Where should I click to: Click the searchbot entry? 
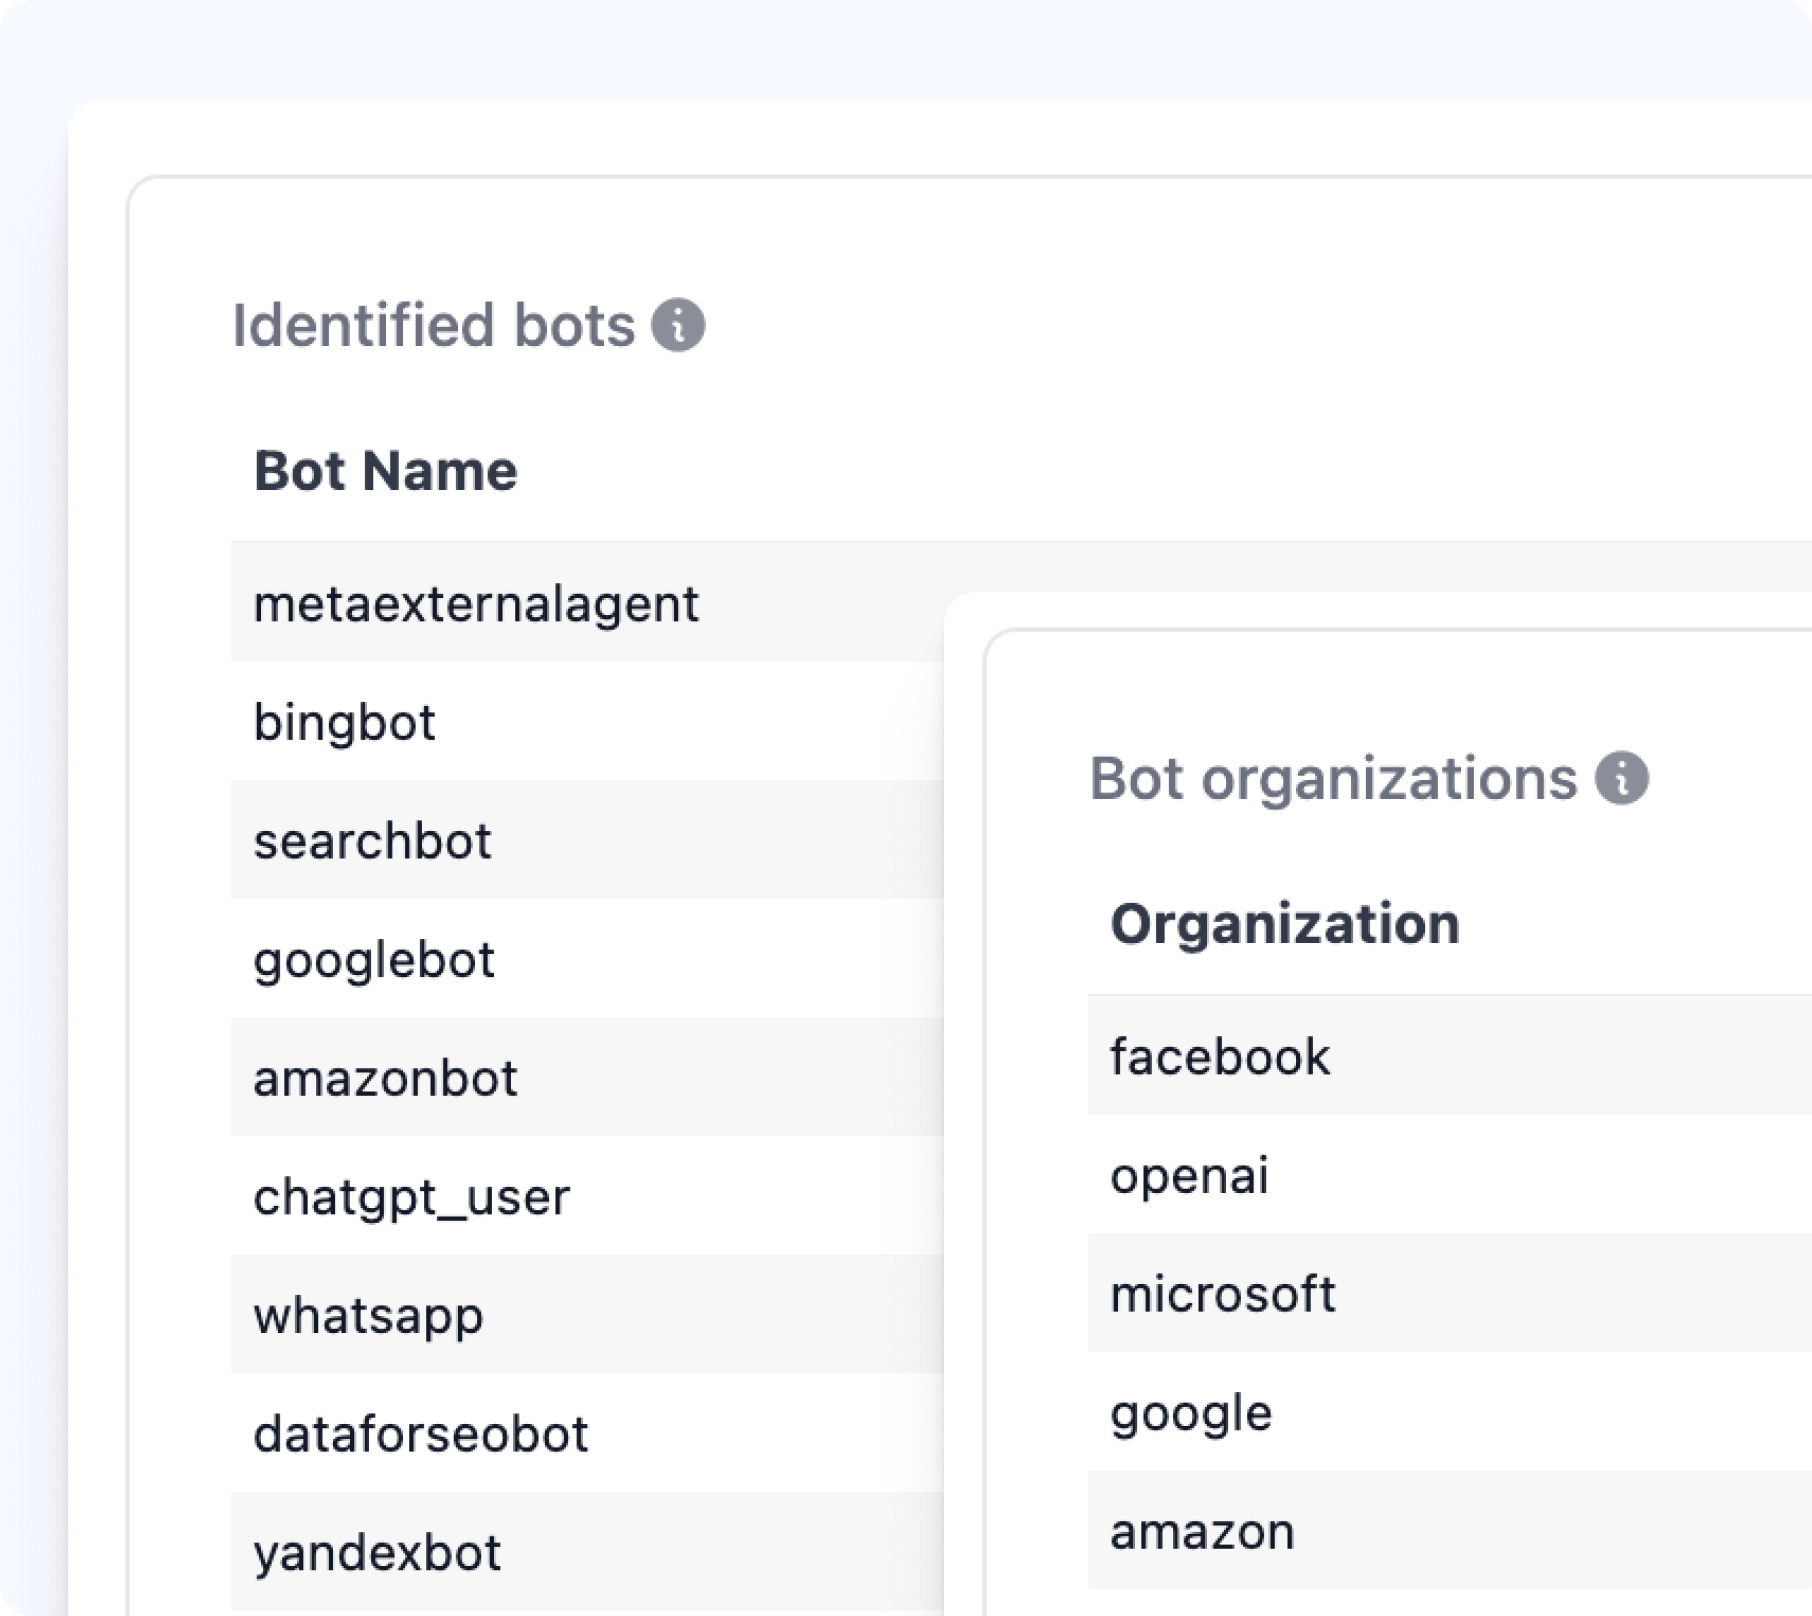[x=372, y=841]
